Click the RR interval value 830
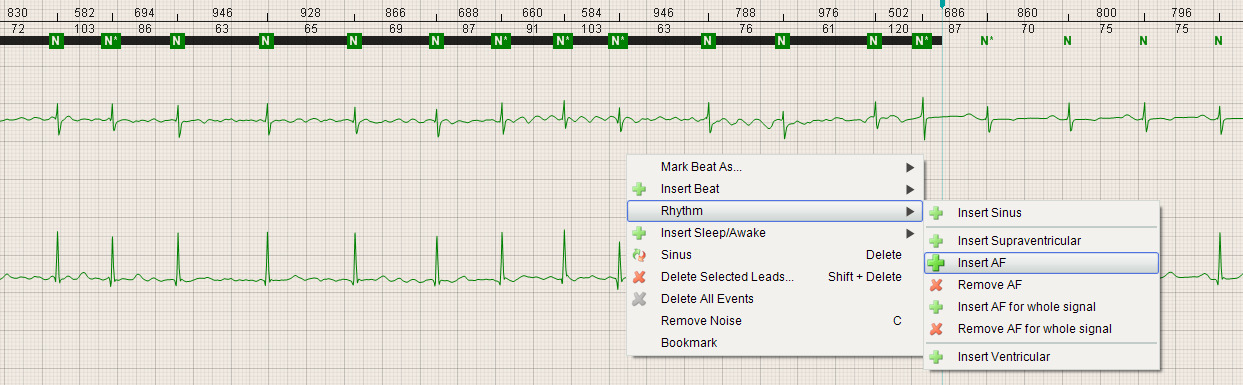 point(18,13)
